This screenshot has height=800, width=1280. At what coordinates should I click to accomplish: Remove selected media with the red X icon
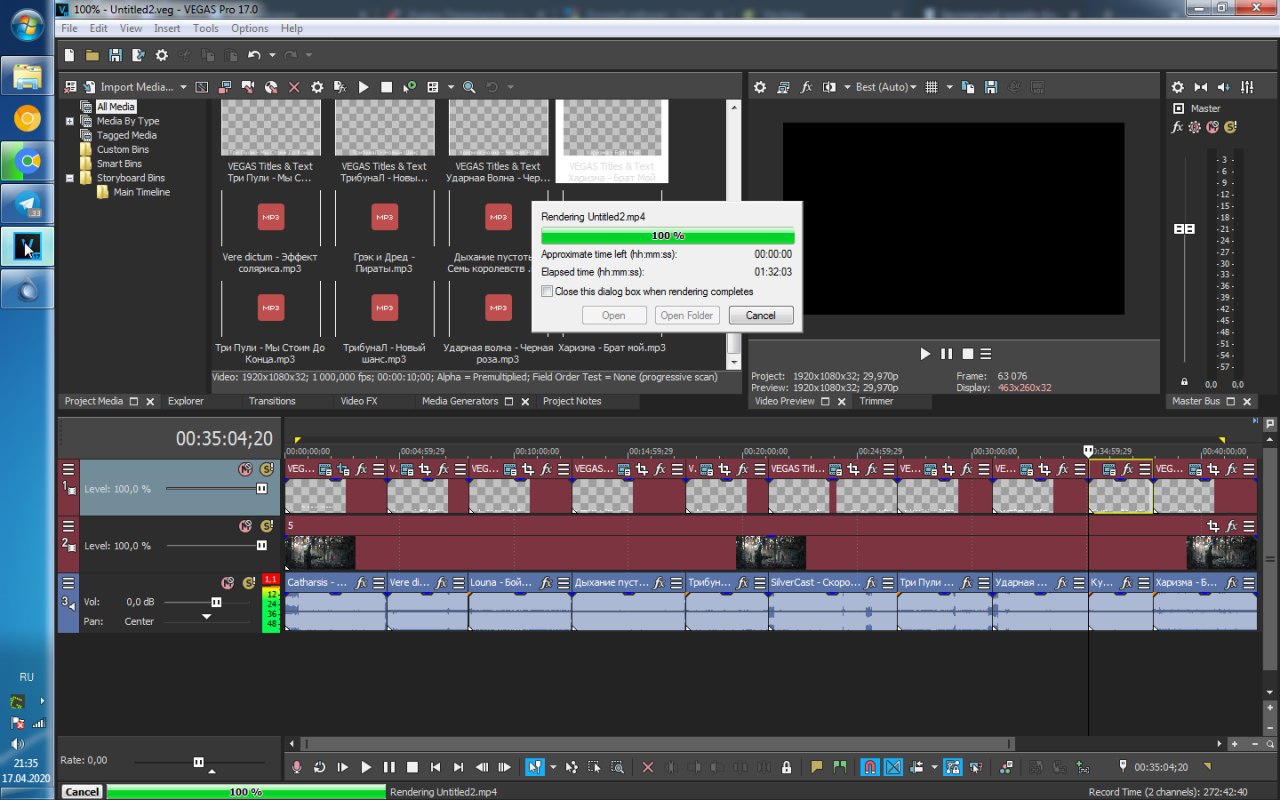pos(294,87)
